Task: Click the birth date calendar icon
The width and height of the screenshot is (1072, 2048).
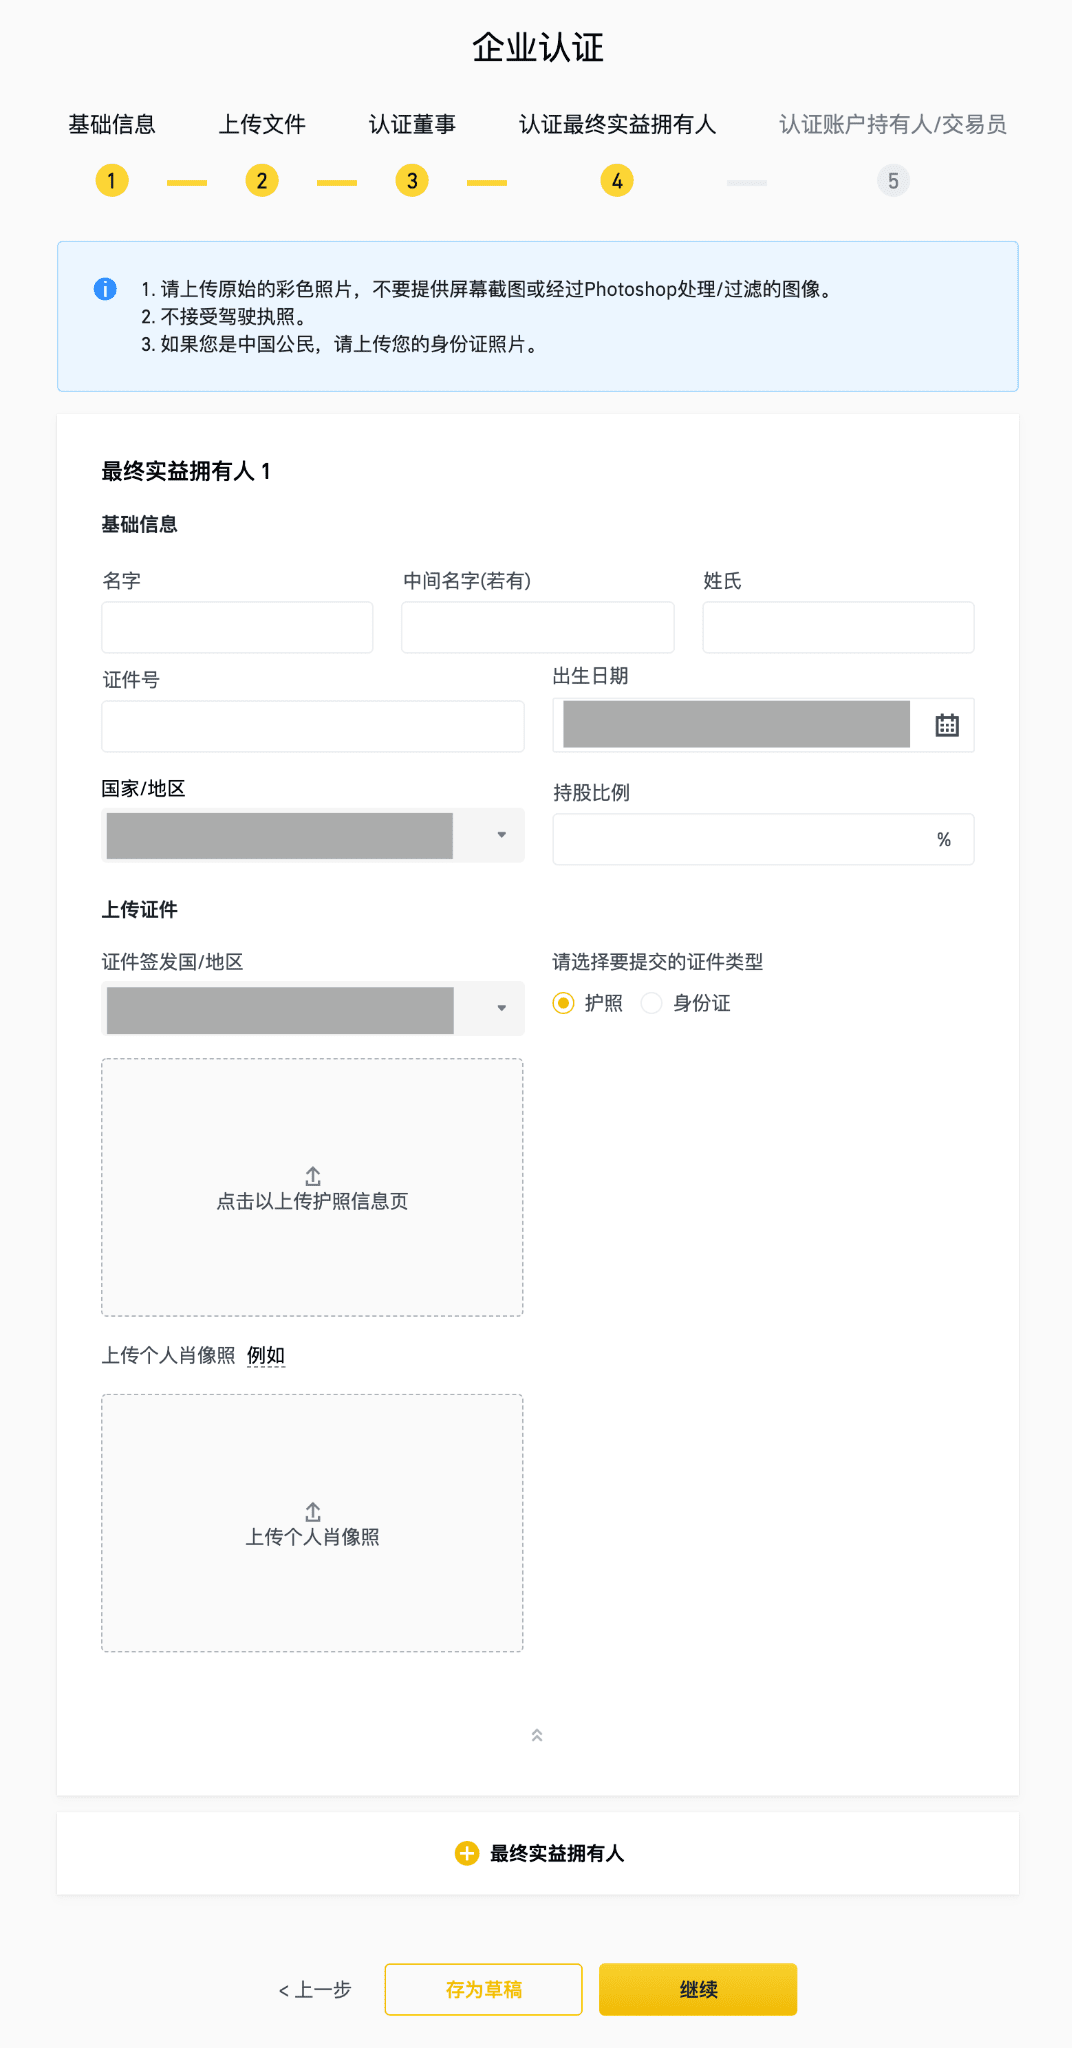Action: pyautogui.click(x=946, y=726)
